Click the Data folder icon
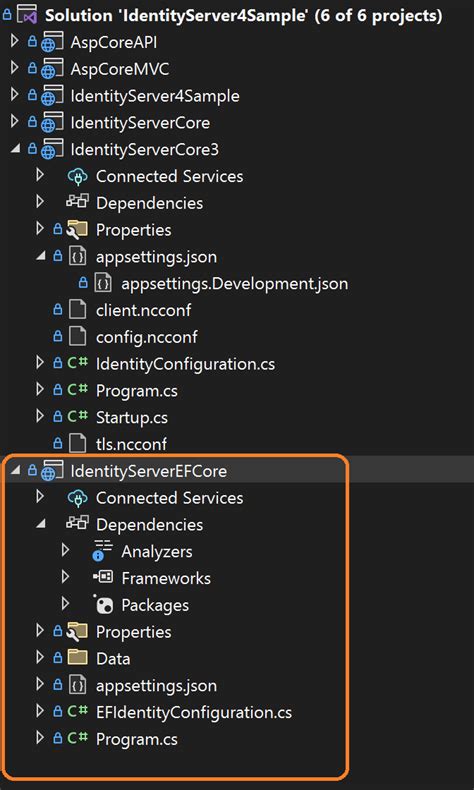This screenshot has height=790, width=474. 77,658
